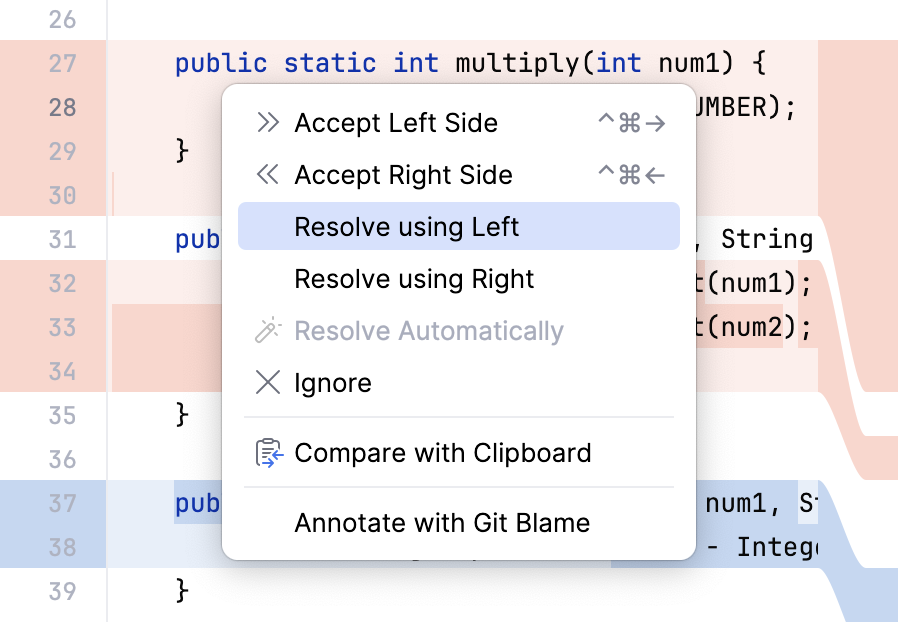This screenshot has width=898, height=622.
Task: Click the NUMBER constant text on line 28
Action: pyautogui.click(x=740, y=107)
